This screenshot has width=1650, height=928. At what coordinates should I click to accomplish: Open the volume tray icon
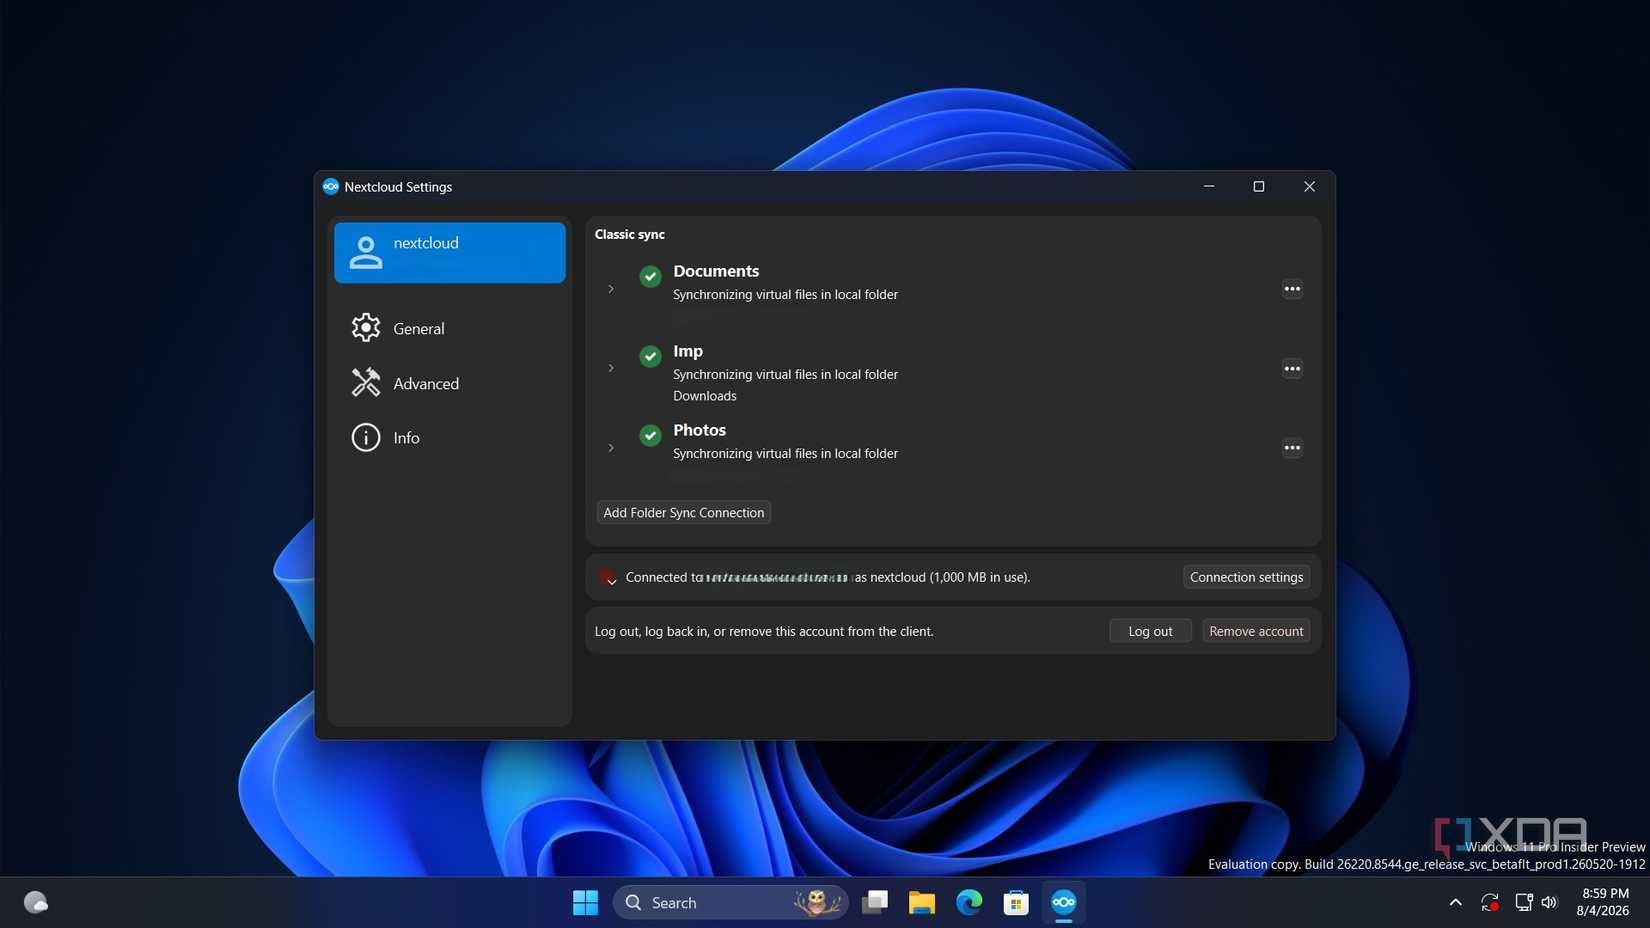point(1549,902)
